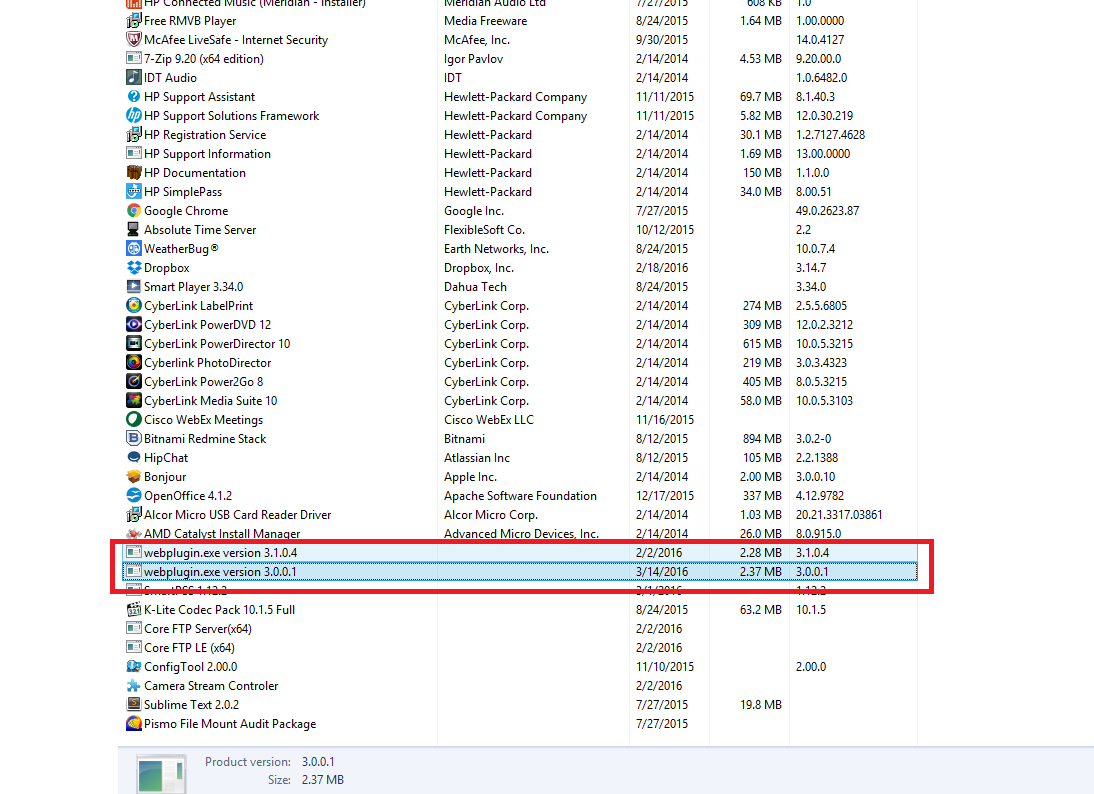Click size value 63.2 MB

click(760, 610)
